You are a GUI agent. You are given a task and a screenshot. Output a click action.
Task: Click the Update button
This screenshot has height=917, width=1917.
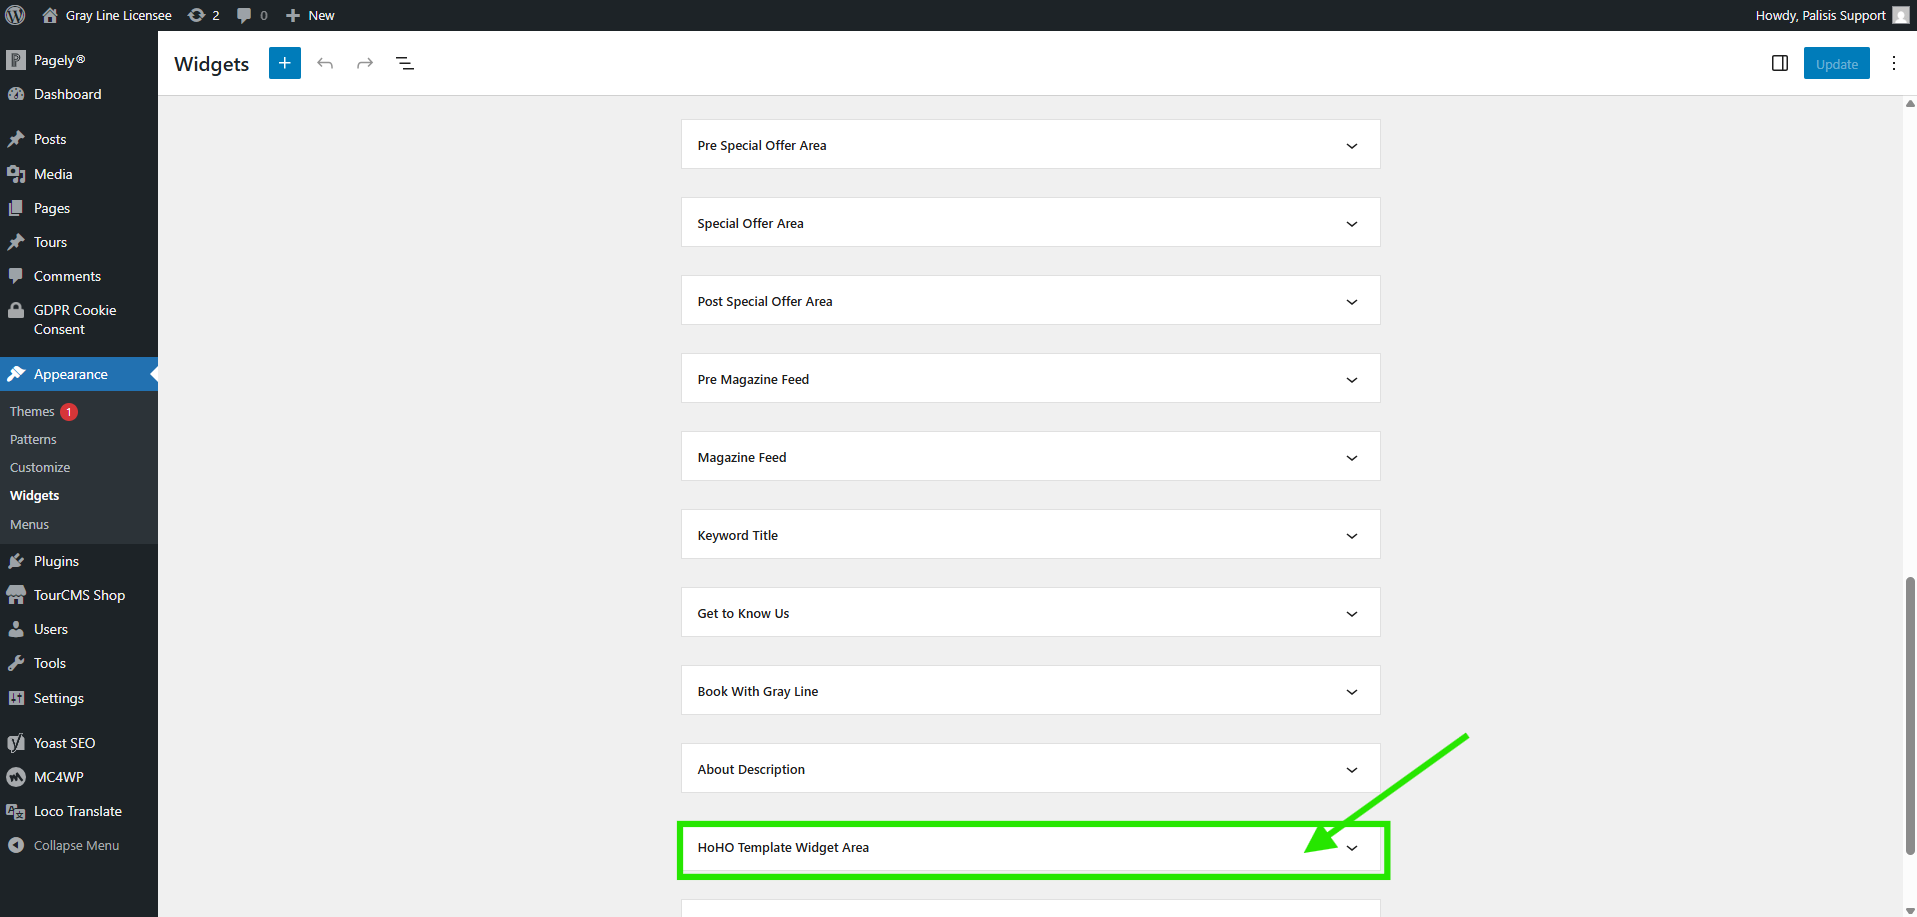tap(1837, 63)
